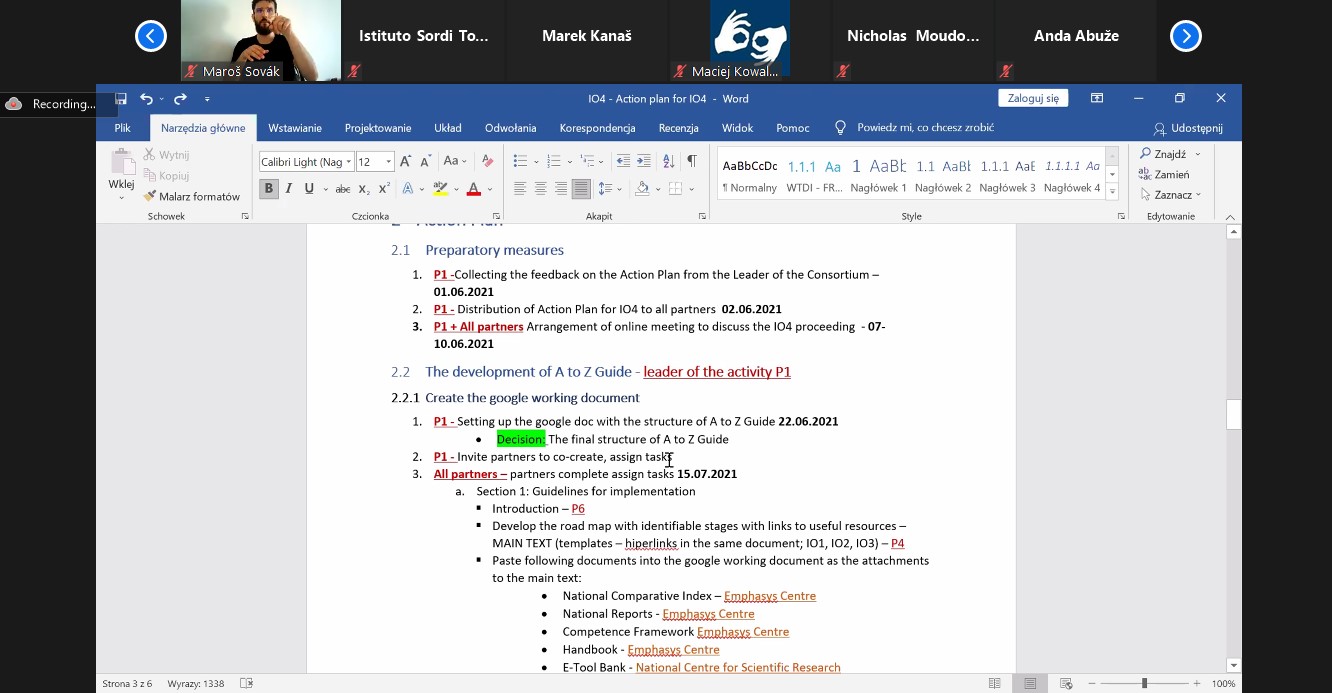
Task: Undo the last action in Word
Action: point(146,99)
